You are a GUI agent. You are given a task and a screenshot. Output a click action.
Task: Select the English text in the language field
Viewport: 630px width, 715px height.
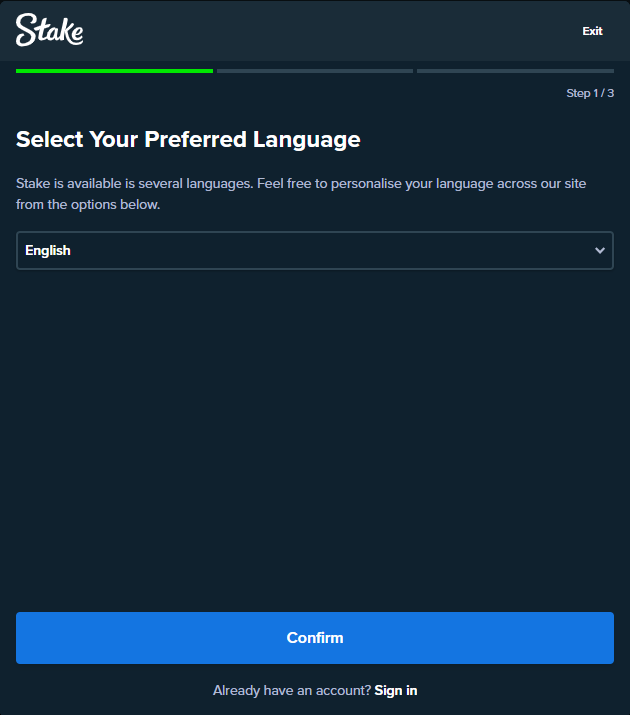pyautogui.click(x=48, y=250)
